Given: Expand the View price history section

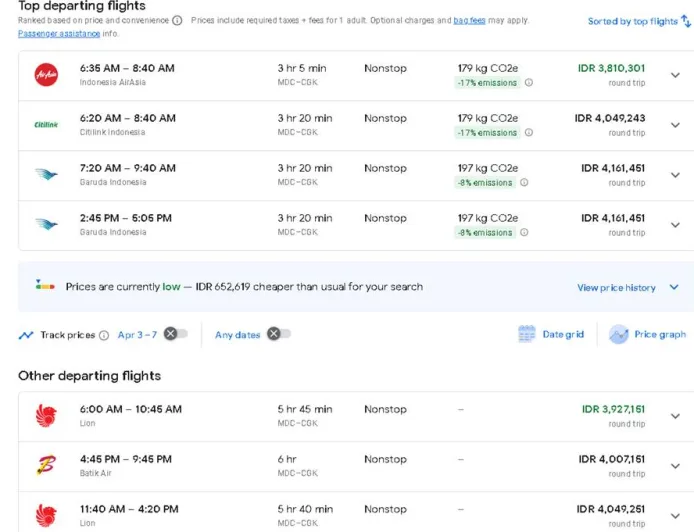Looking at the screenshot, I should click(x=674, y=287).
